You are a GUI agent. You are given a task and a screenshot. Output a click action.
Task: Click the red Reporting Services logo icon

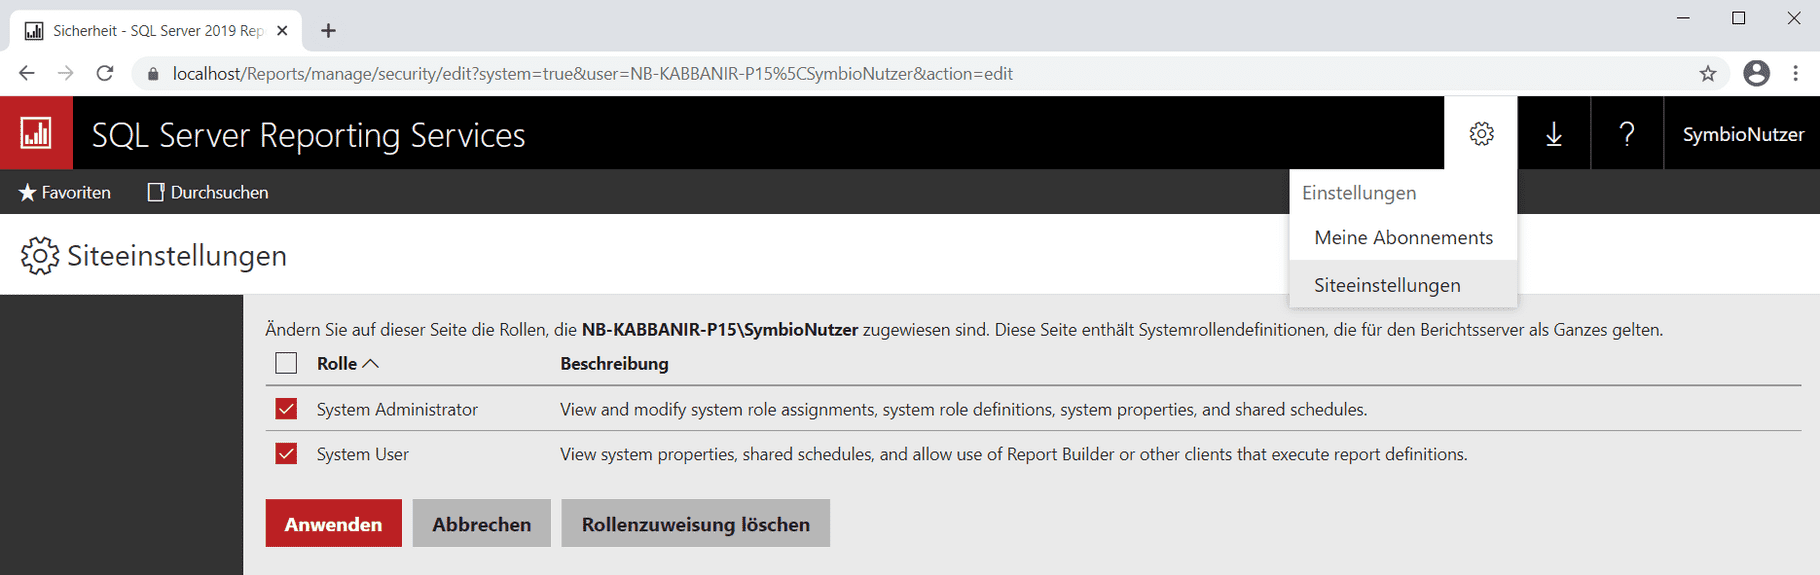36,133
